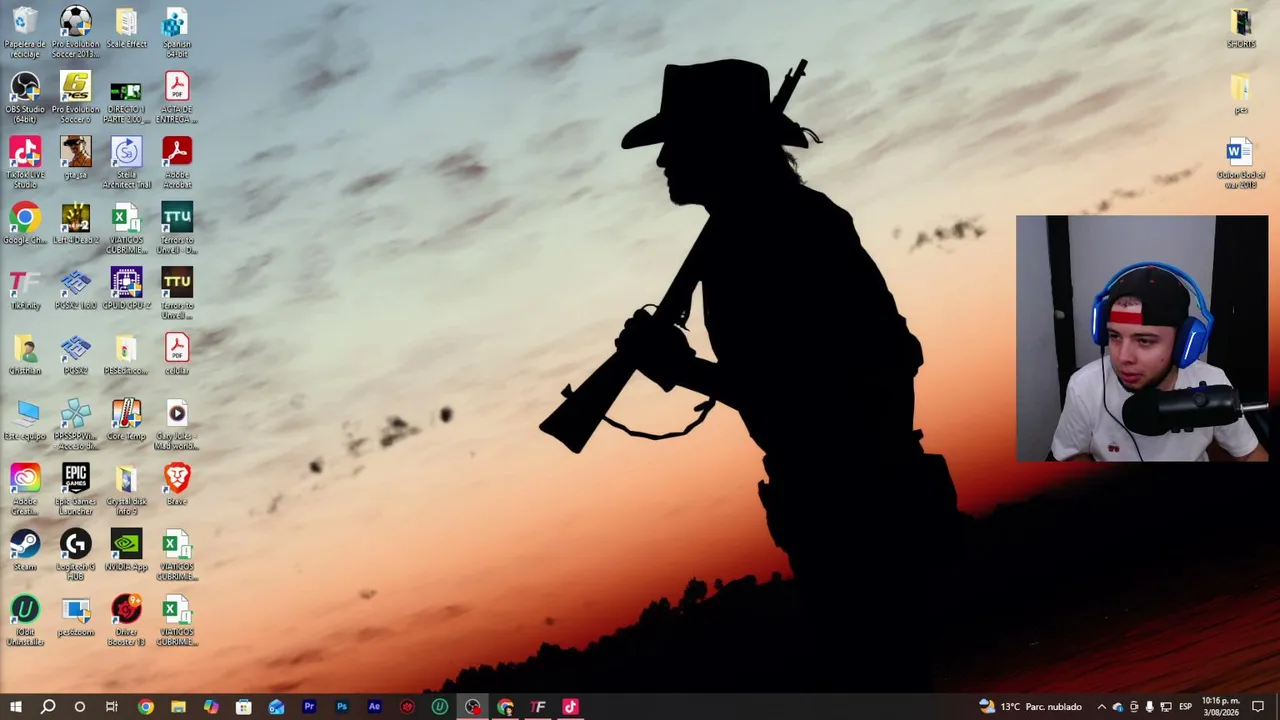Open IObit Uninstaller desktop shortcut
Viewport: 1280px width, 720px height.
coord(25,620)
